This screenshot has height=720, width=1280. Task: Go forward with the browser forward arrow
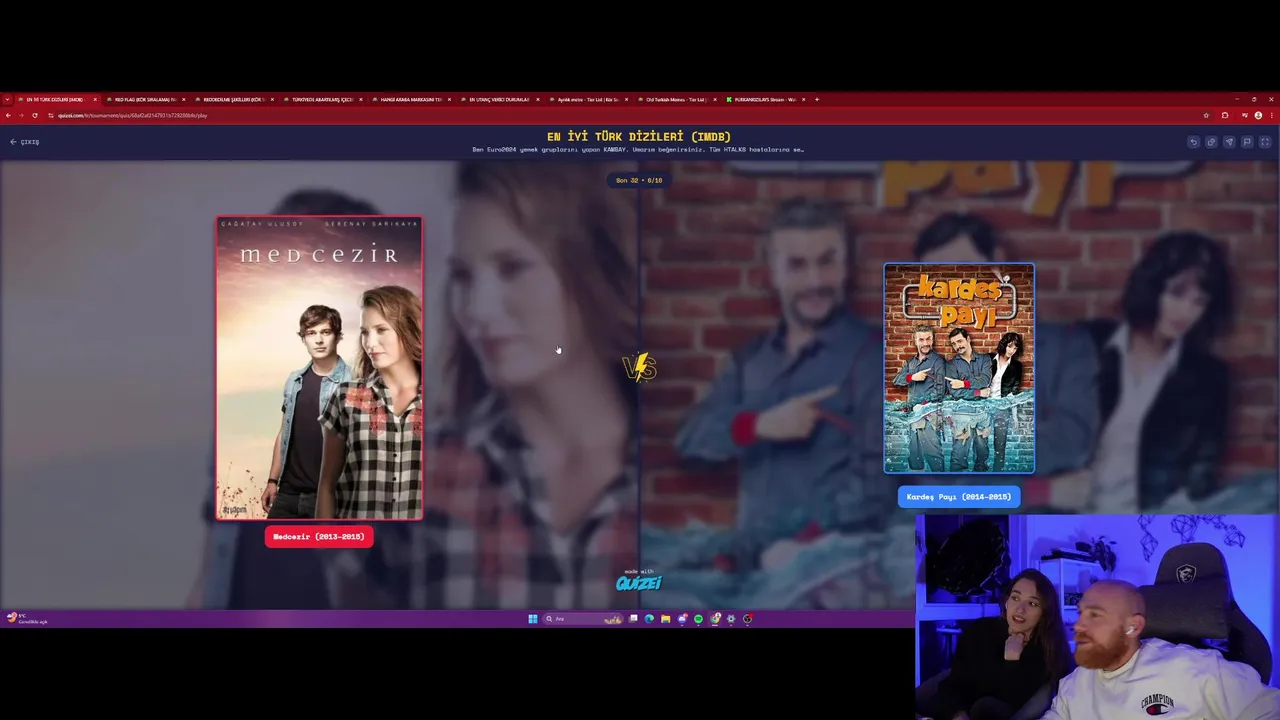21,115
